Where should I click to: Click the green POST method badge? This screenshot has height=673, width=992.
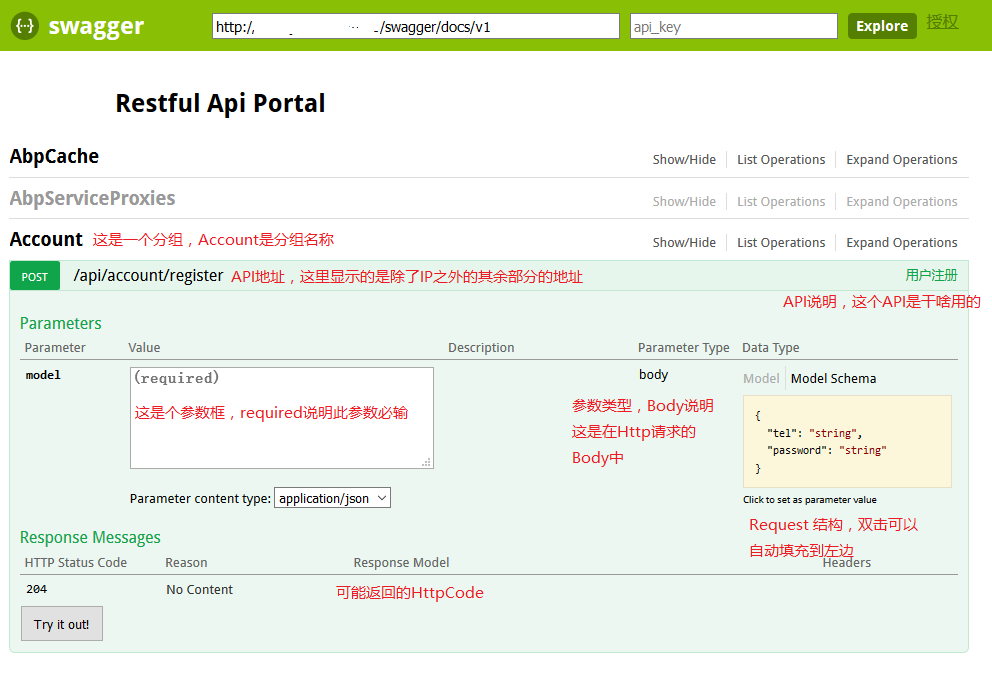[35, 276]
